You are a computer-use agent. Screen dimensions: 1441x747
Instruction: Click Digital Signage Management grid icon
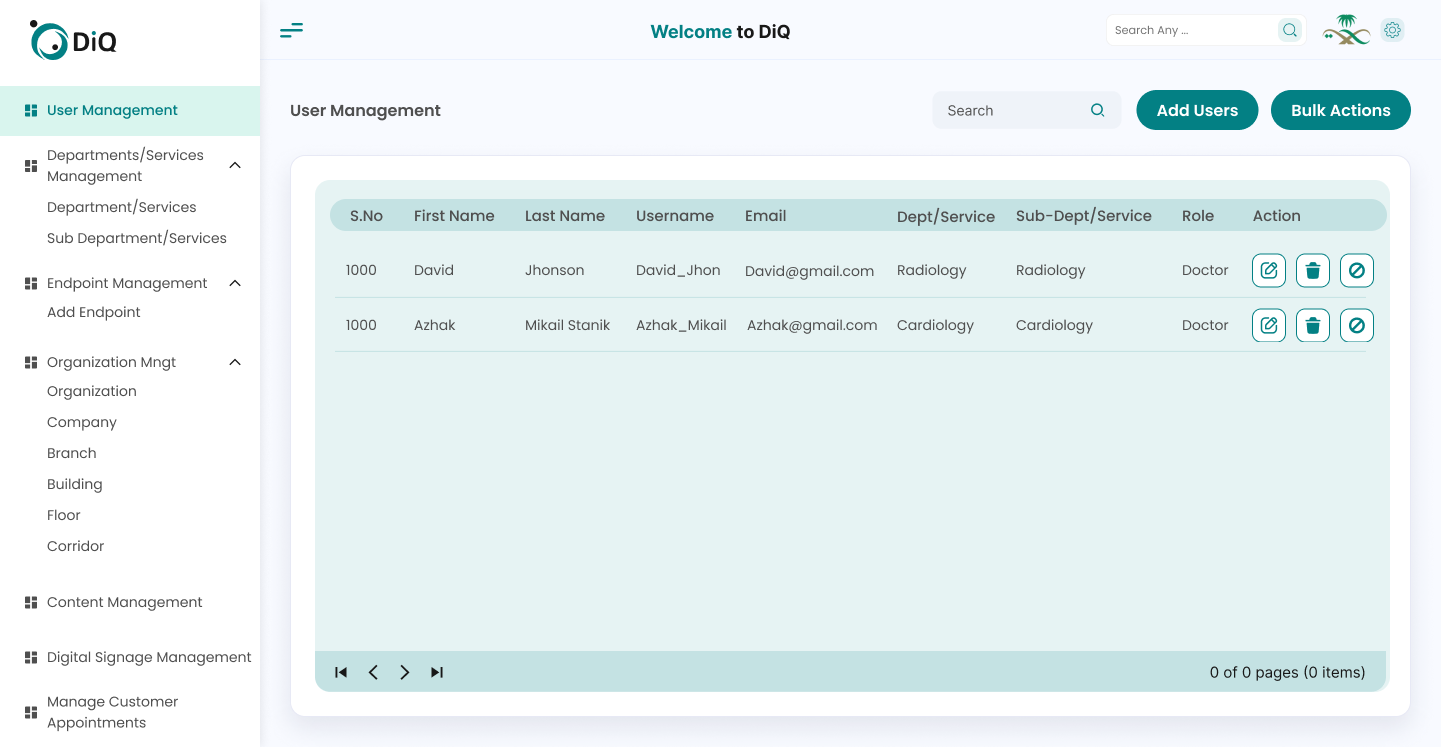pos(31,657)
